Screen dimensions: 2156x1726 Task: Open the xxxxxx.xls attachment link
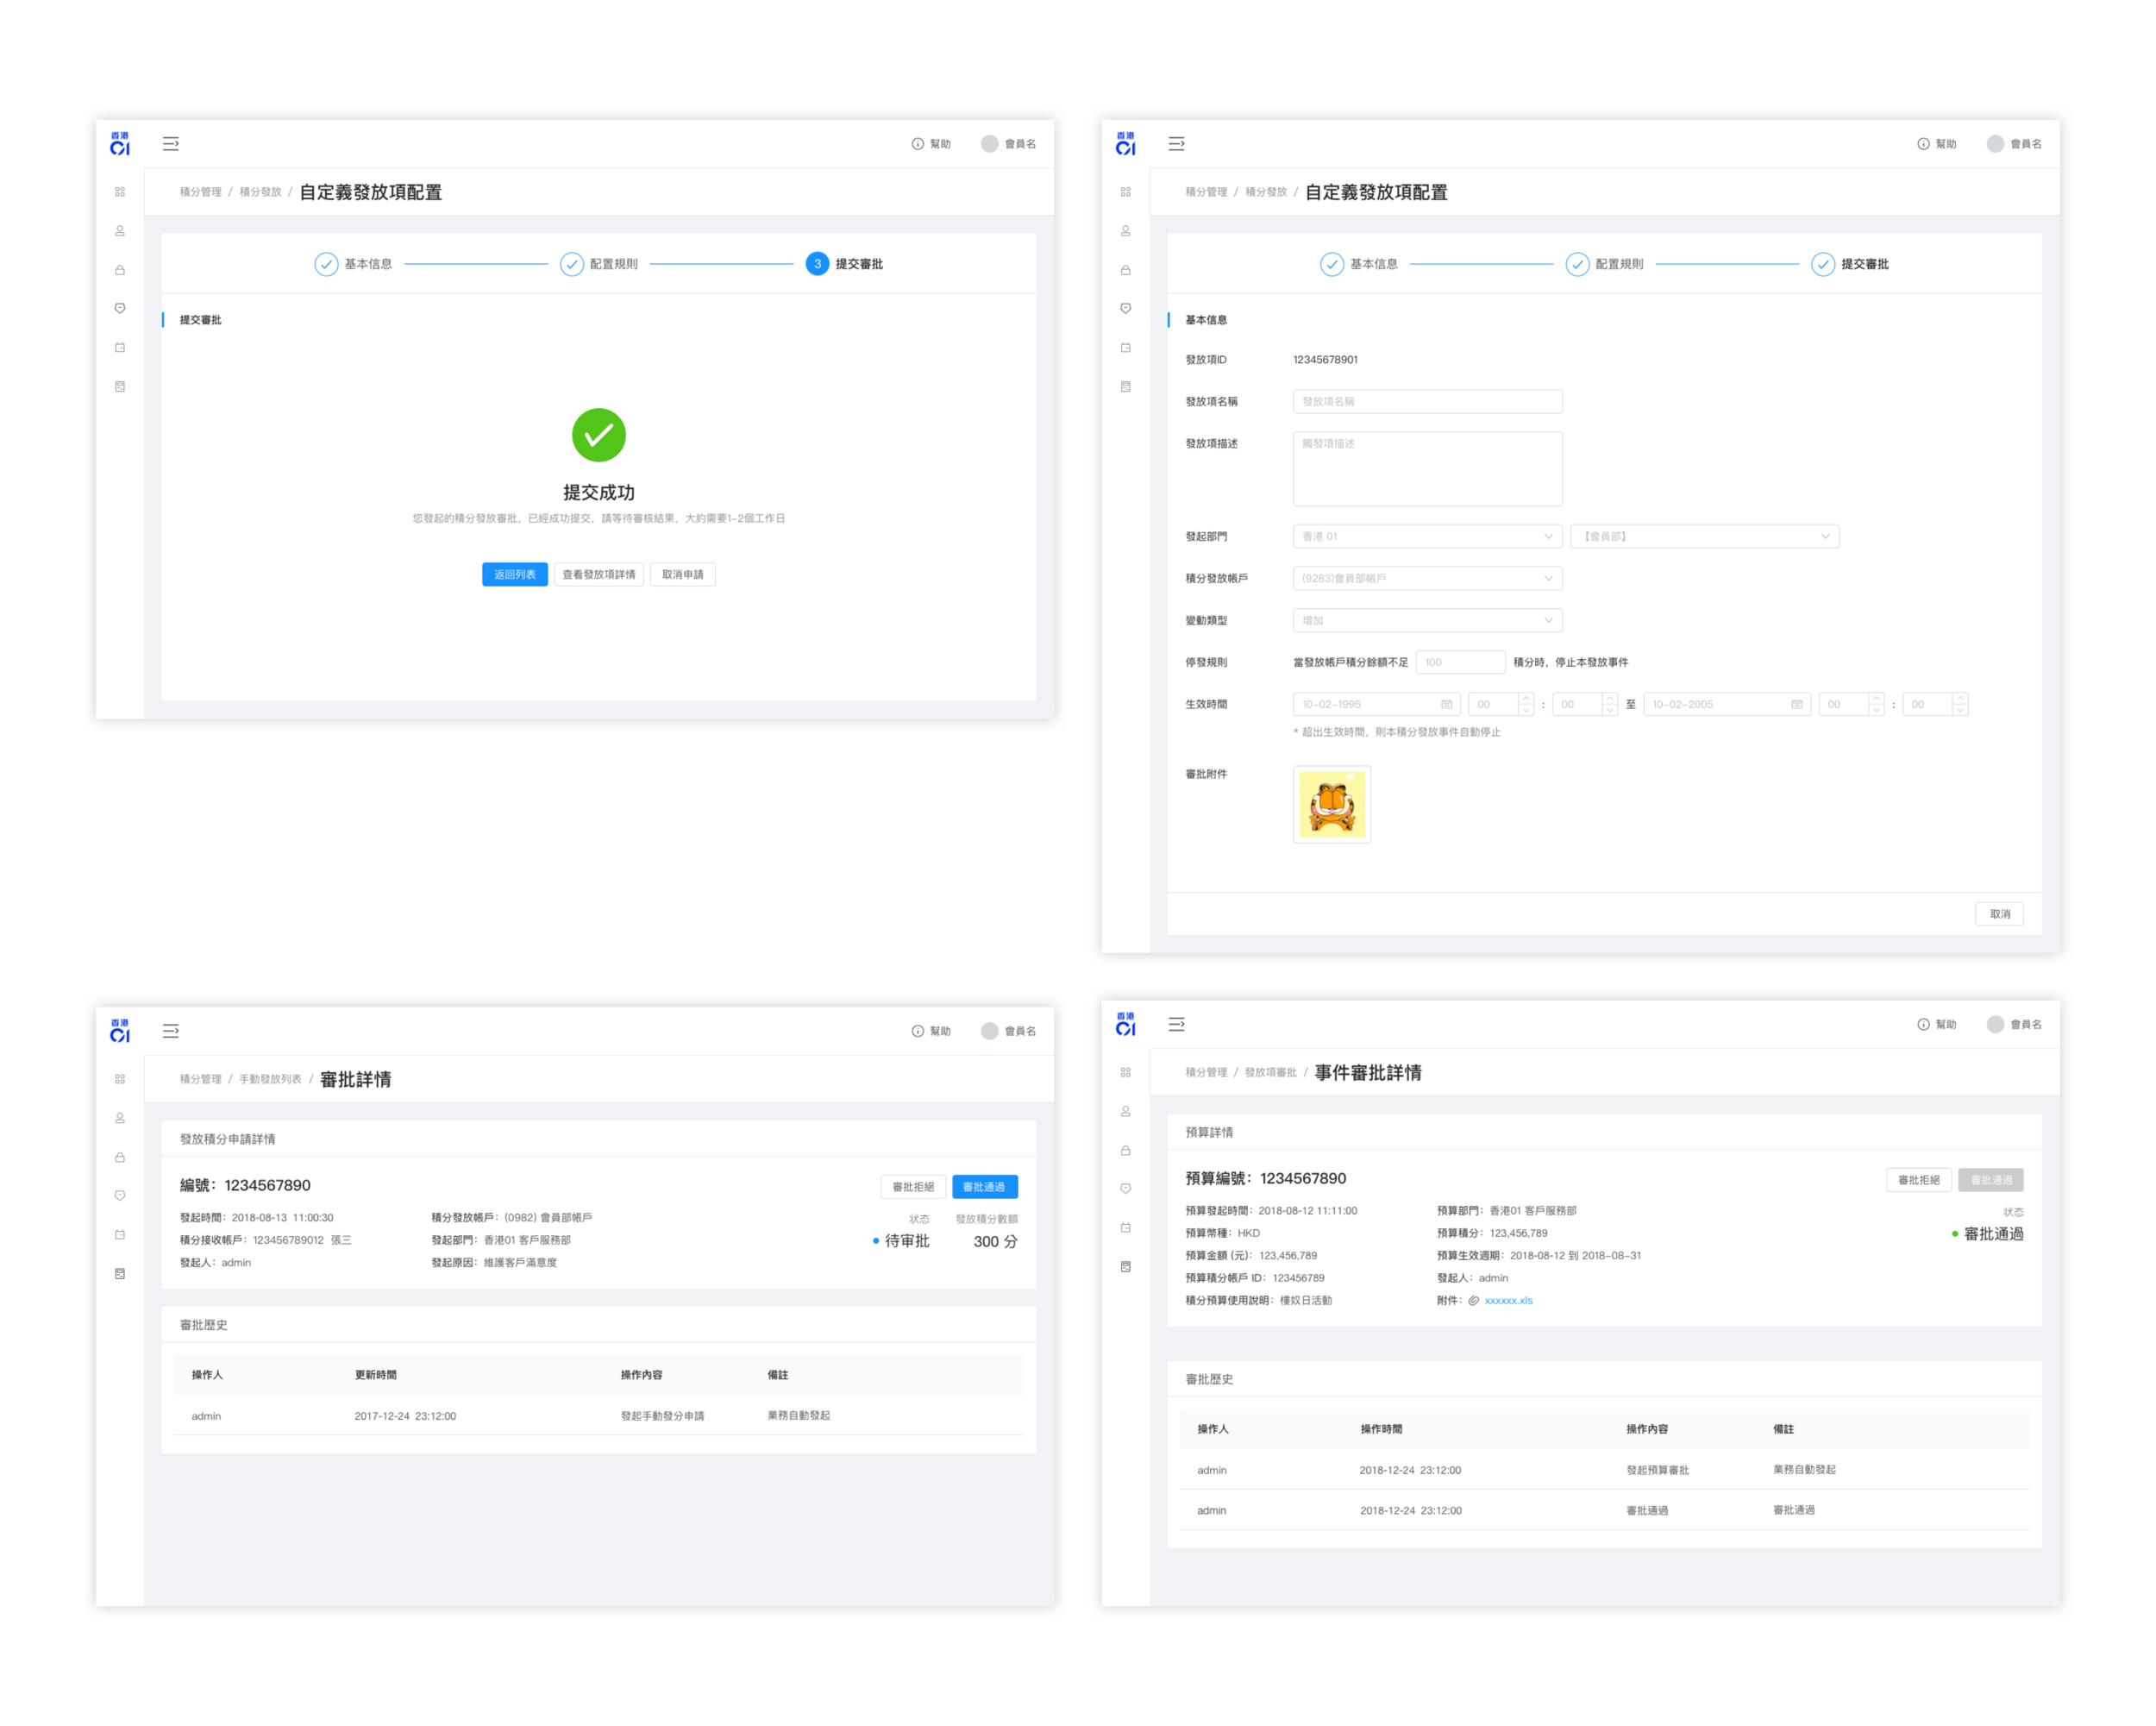pyautogui.click(x=1508, y=1300)
